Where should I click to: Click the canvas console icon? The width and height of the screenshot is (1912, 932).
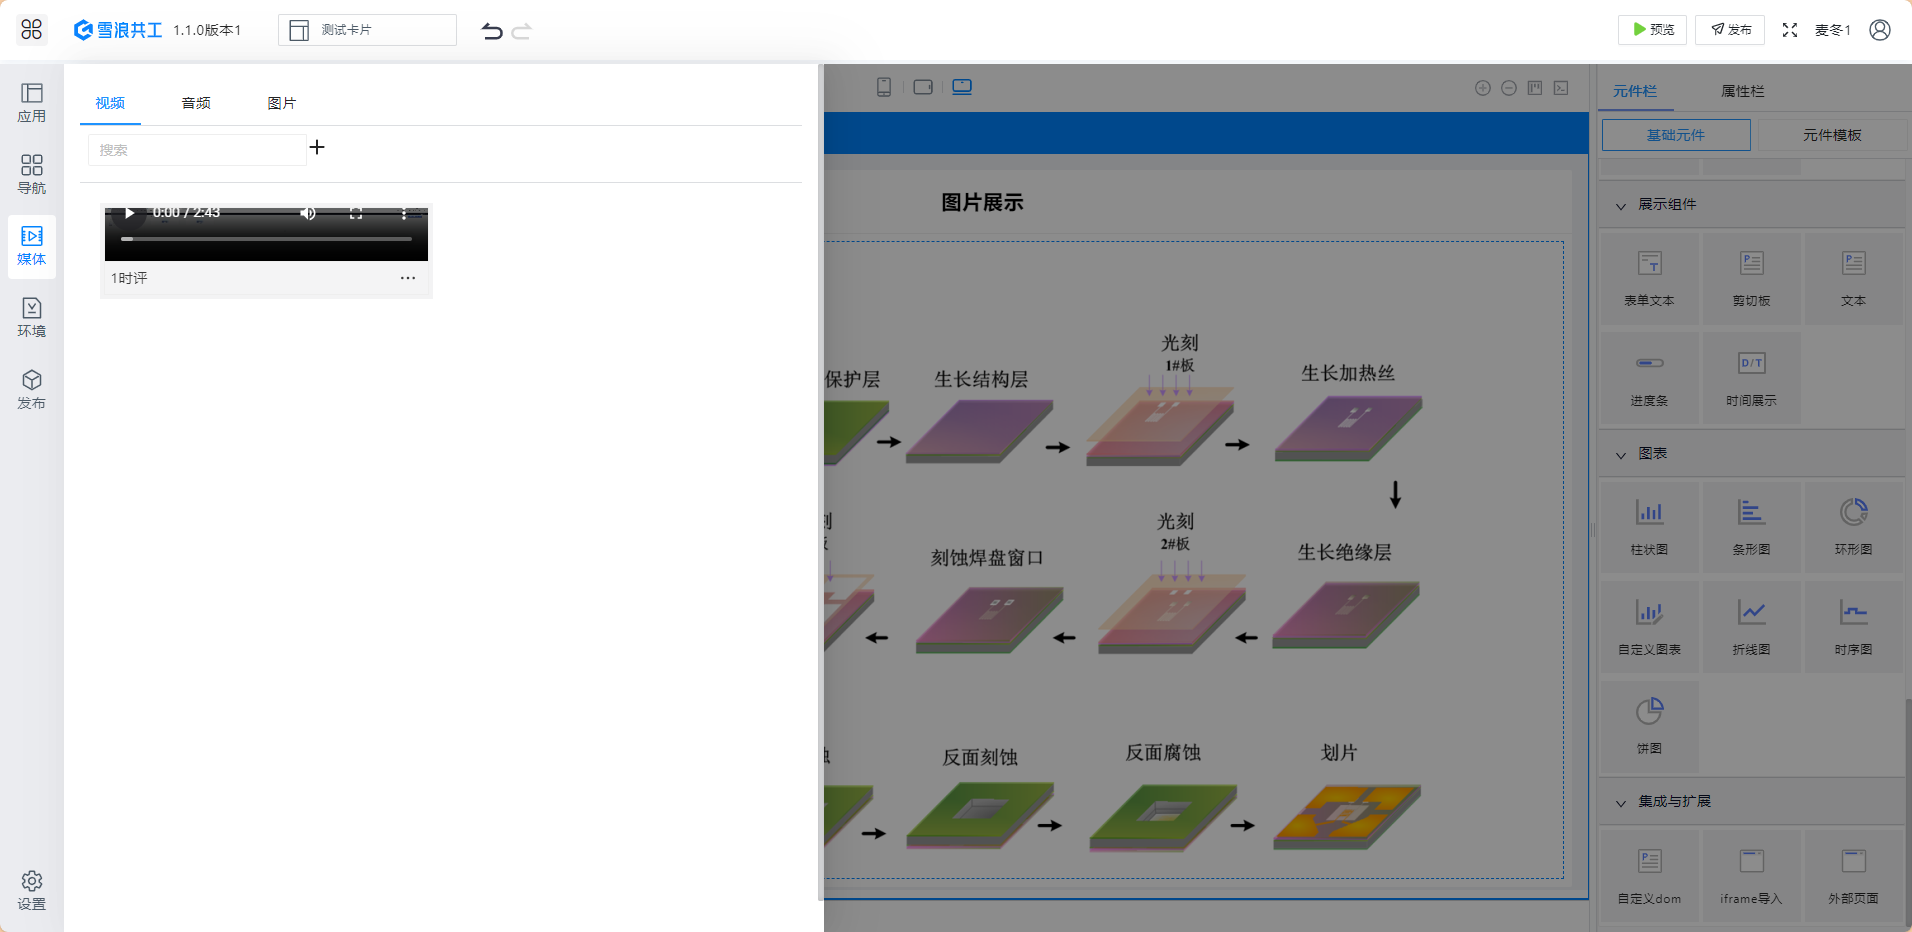pyautogui.click(x=1561, y=88)
